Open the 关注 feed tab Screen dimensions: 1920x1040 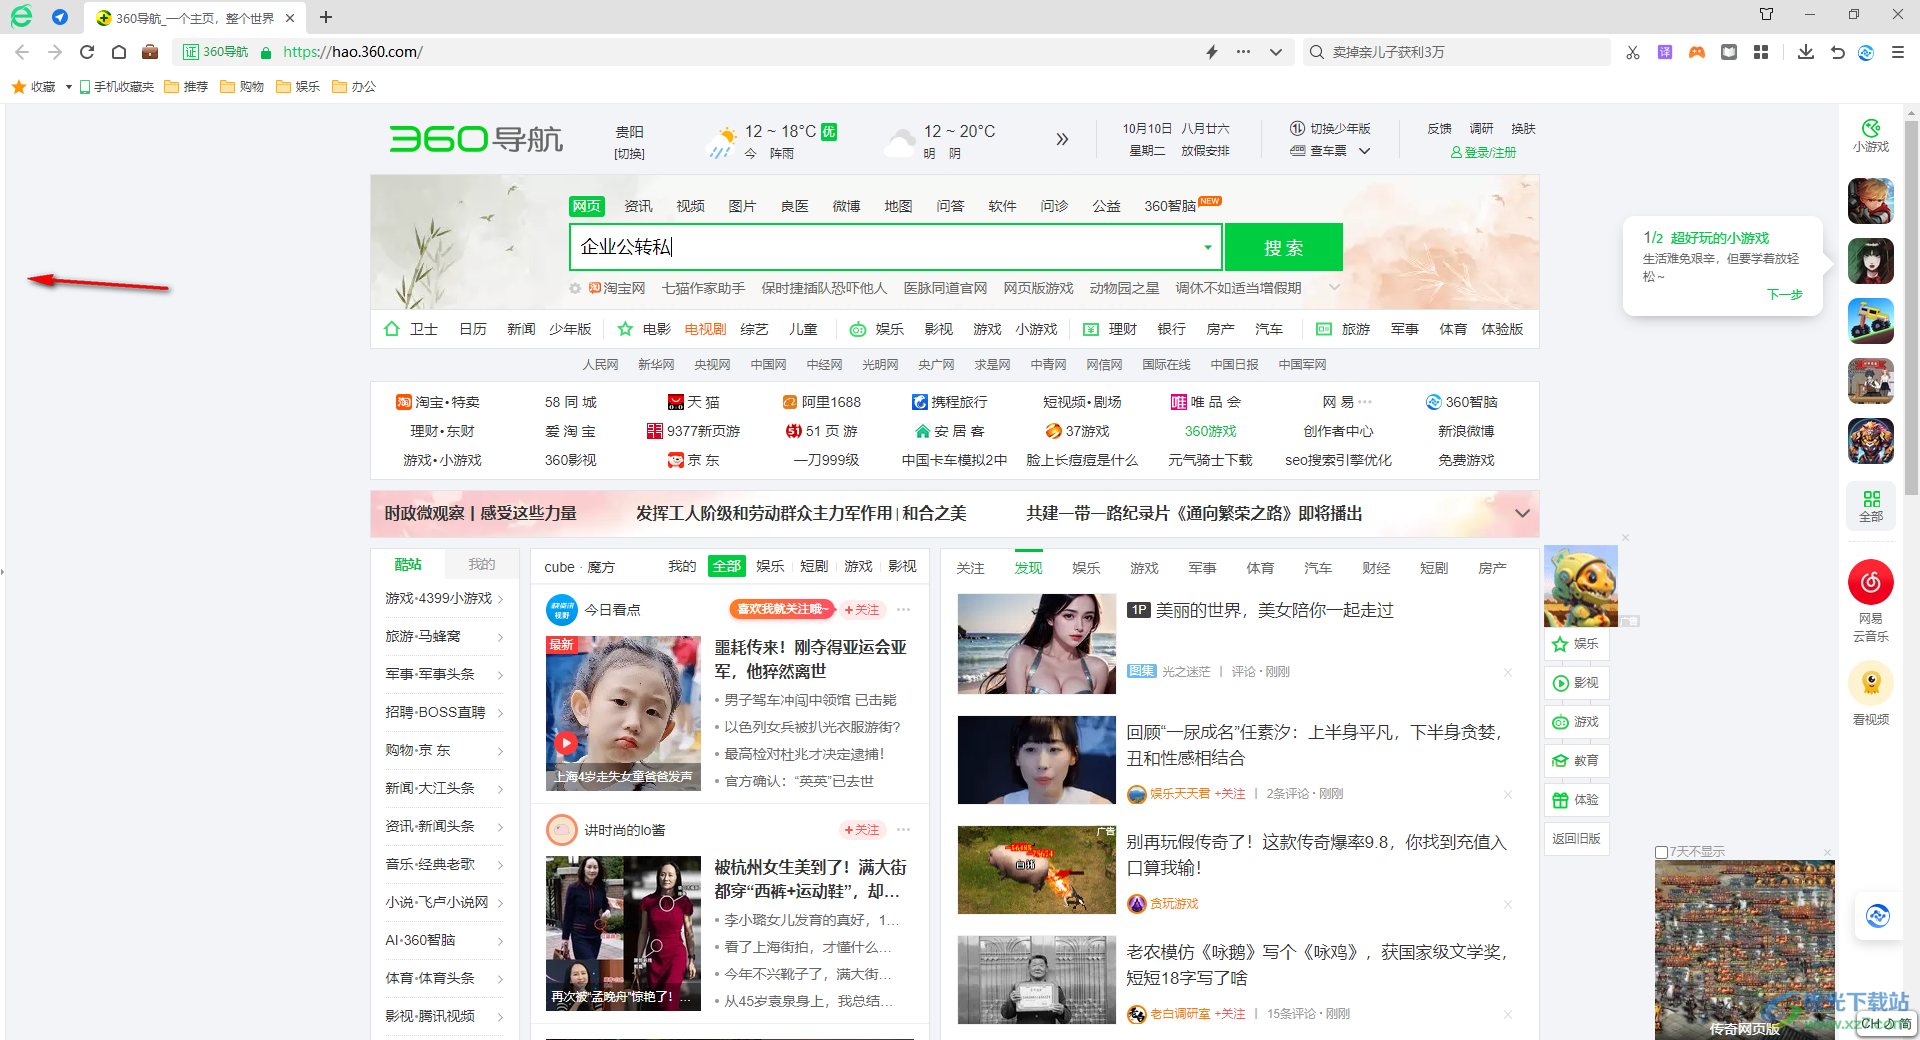[x=970, y=568]
